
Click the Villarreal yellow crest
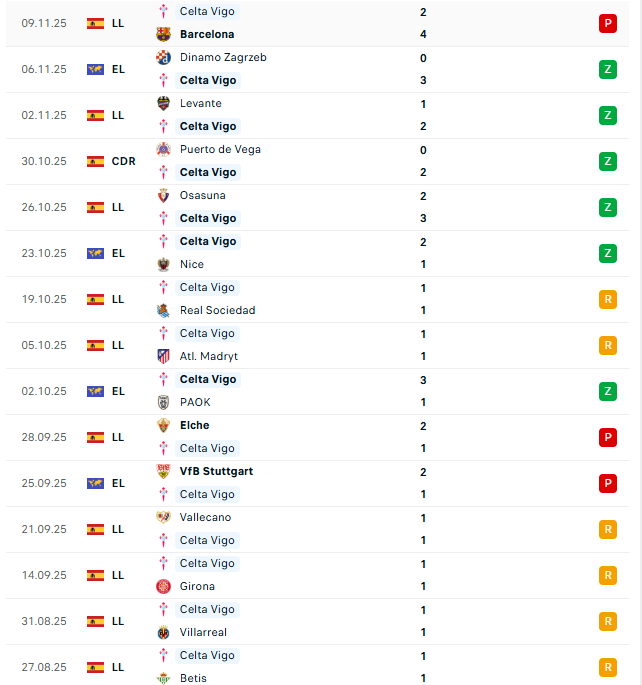click(164, 632)
